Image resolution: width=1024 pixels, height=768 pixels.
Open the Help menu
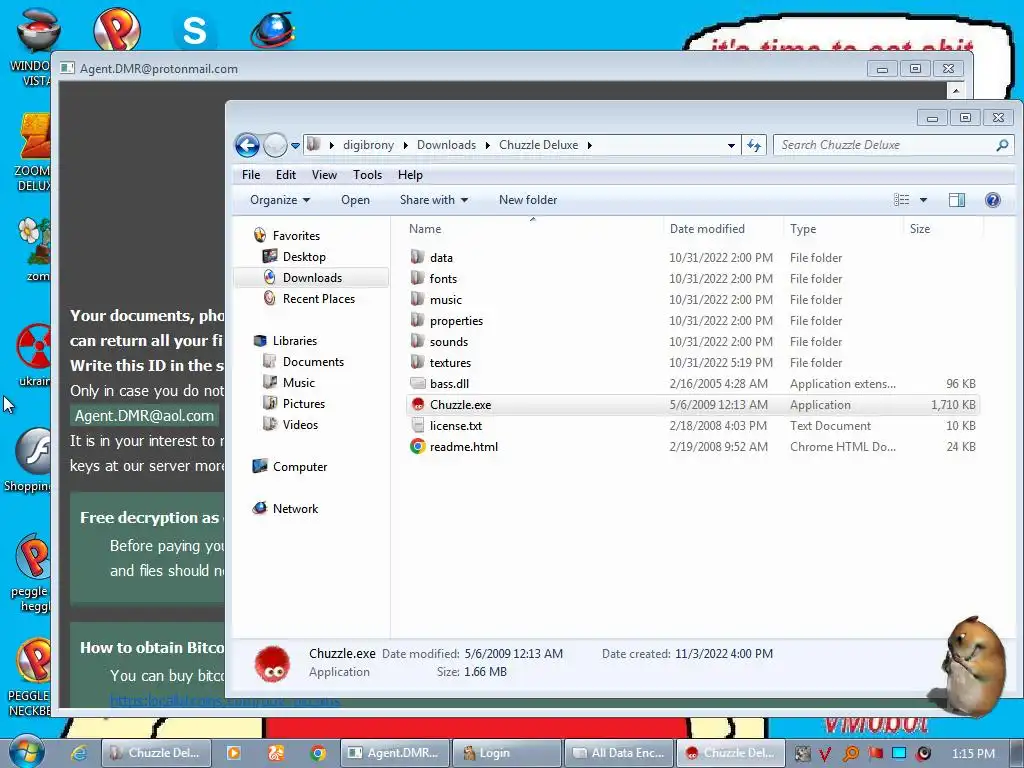pos(410,175)
